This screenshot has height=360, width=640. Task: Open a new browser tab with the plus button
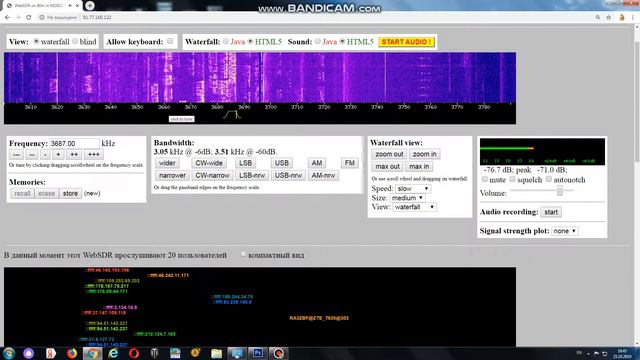pos(90,6)
